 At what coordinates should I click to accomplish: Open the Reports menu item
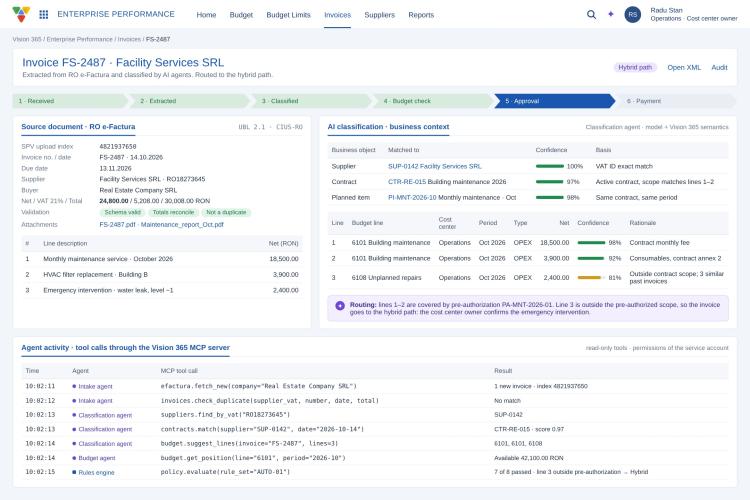pyautogui.click(x=421, y=15)
